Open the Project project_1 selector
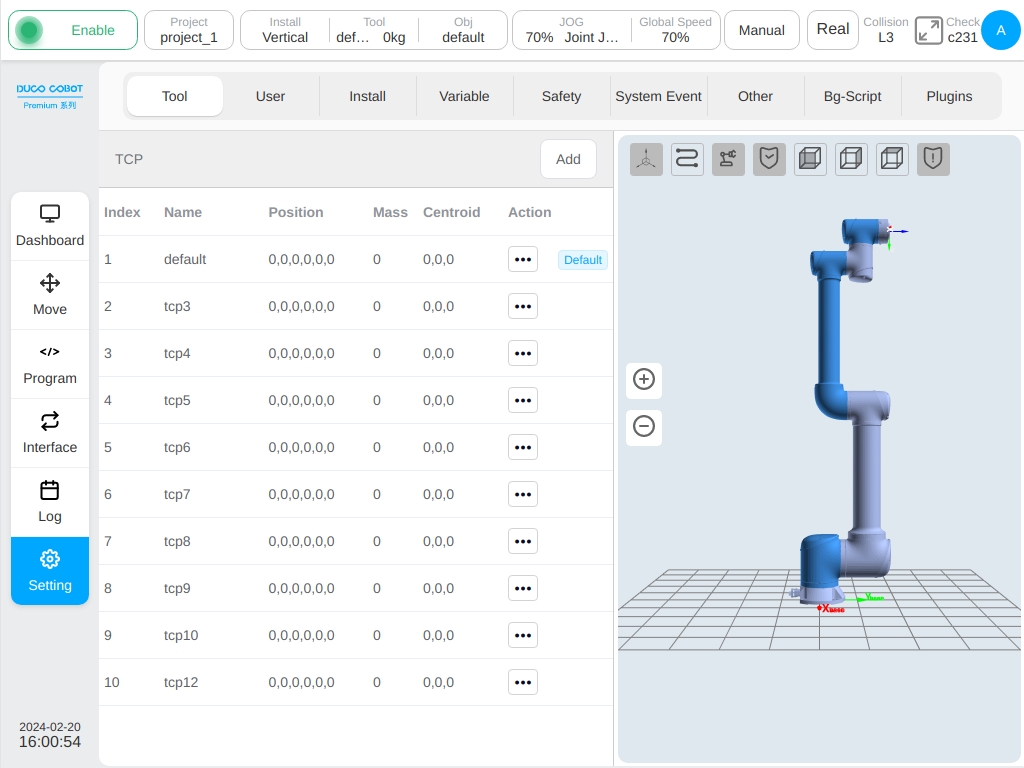1024x768 pixels. [x=189, y=30]
